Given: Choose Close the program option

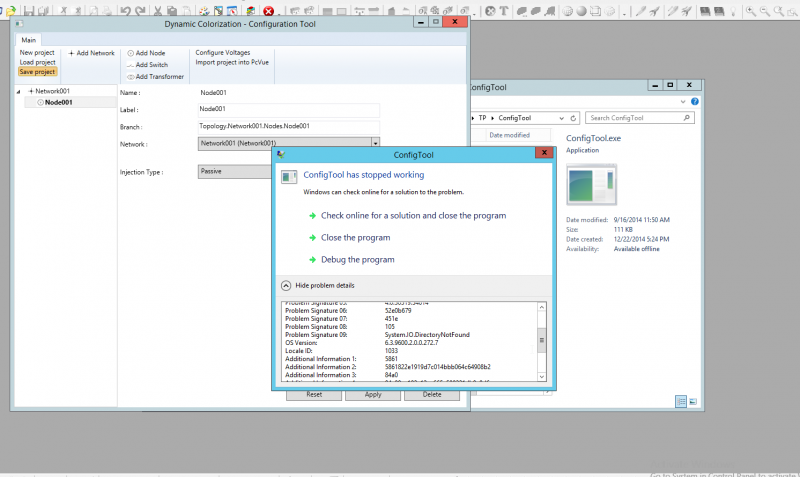Looking at the screenshot, I should (356, 238).
